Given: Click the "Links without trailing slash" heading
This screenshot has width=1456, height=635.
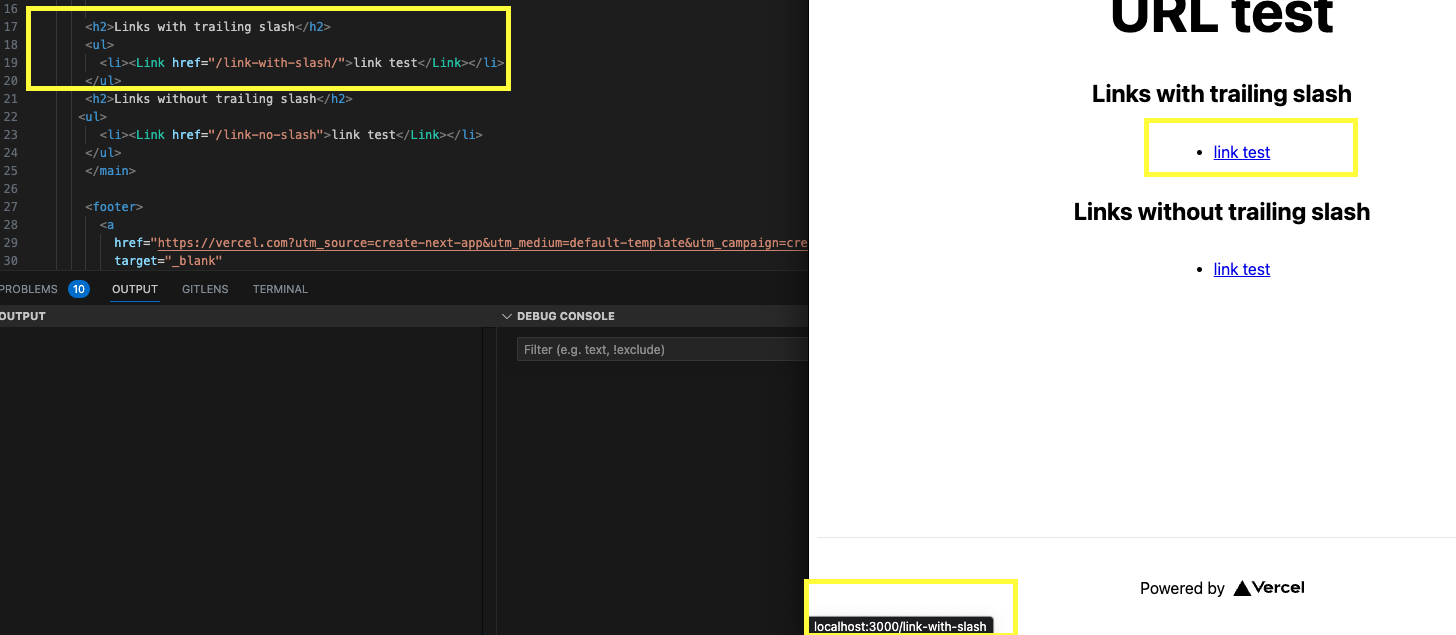Looking at the screenshot, I should click(x=1221, y=211).
